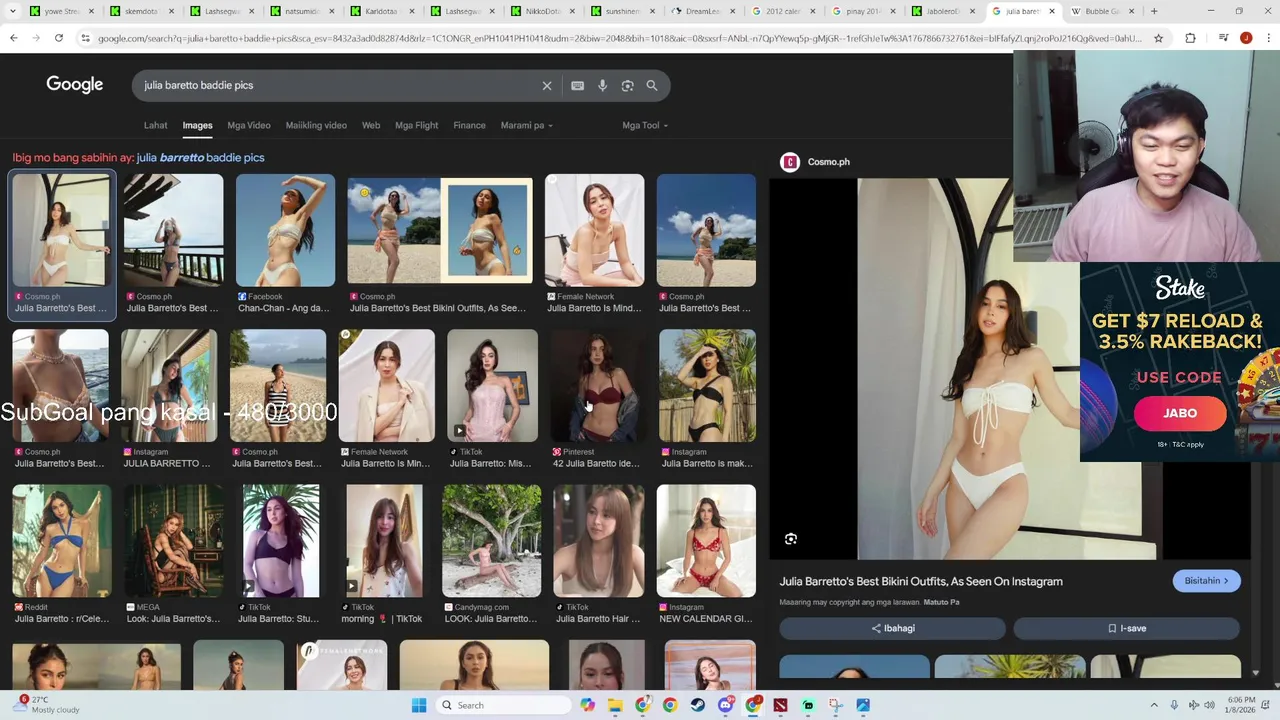Open the browser extensions puzzle icon
The image size is (1280, 720).
click(1190, 38)
